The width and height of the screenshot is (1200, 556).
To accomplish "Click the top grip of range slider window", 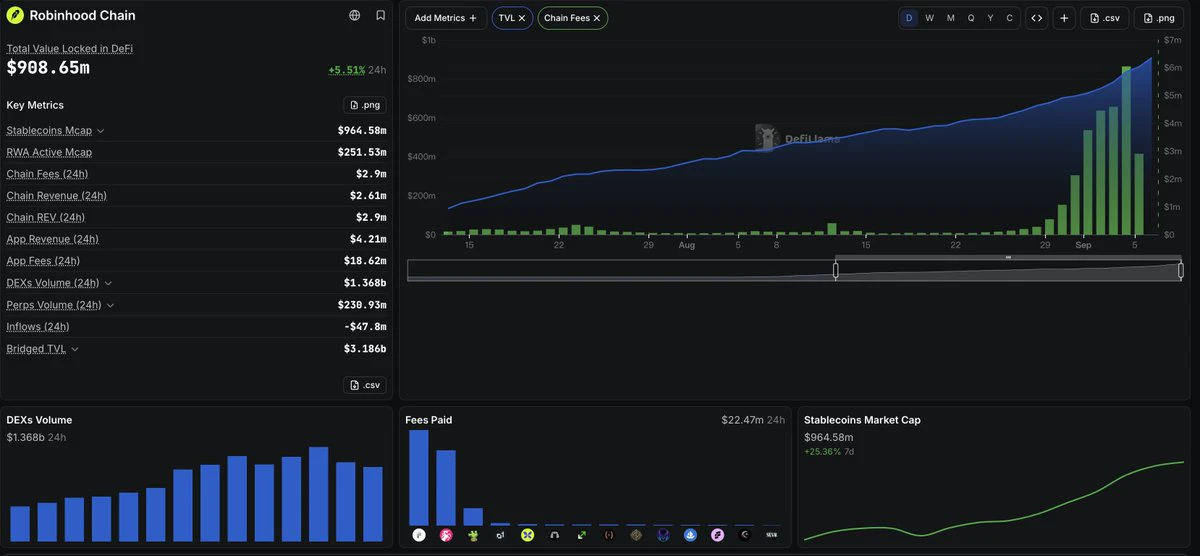I will pos(1008,258).
